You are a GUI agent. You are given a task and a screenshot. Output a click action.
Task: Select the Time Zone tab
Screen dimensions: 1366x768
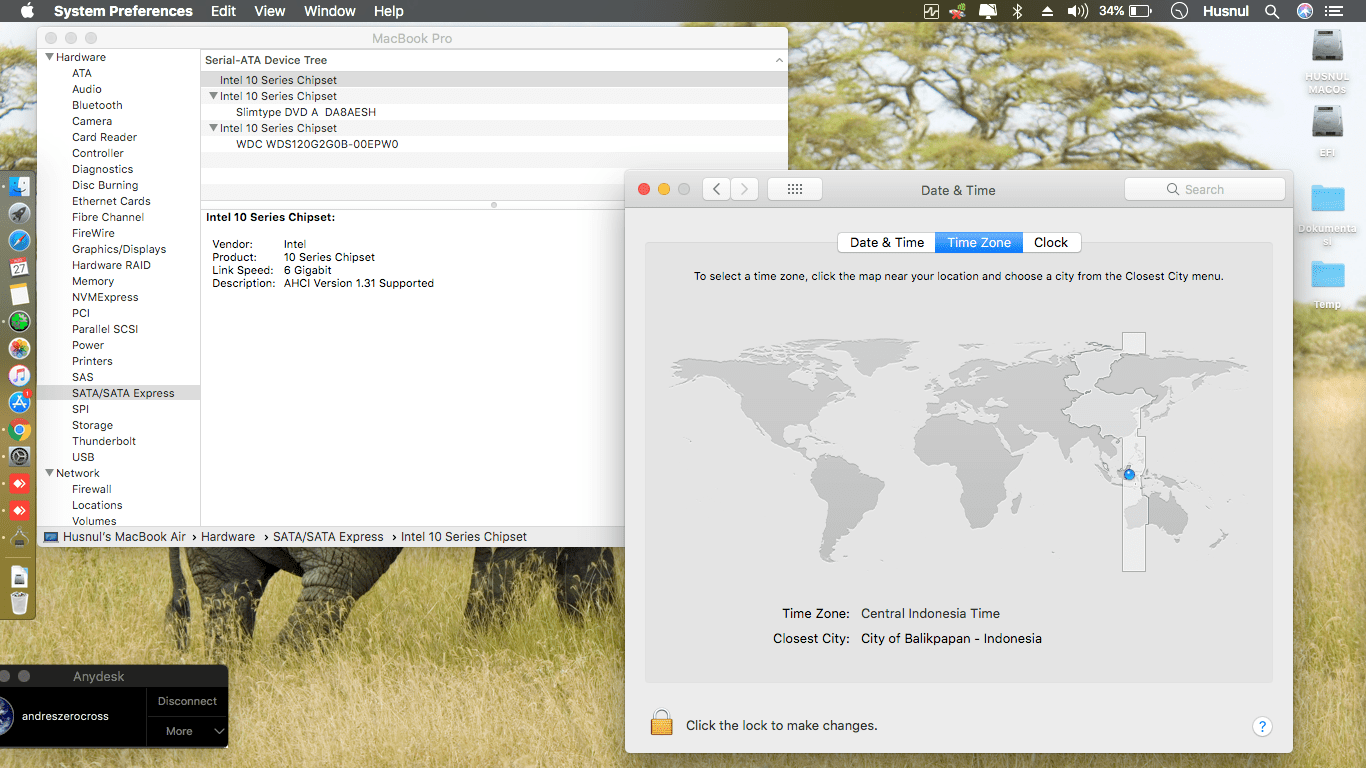click(x=979, y=242)
